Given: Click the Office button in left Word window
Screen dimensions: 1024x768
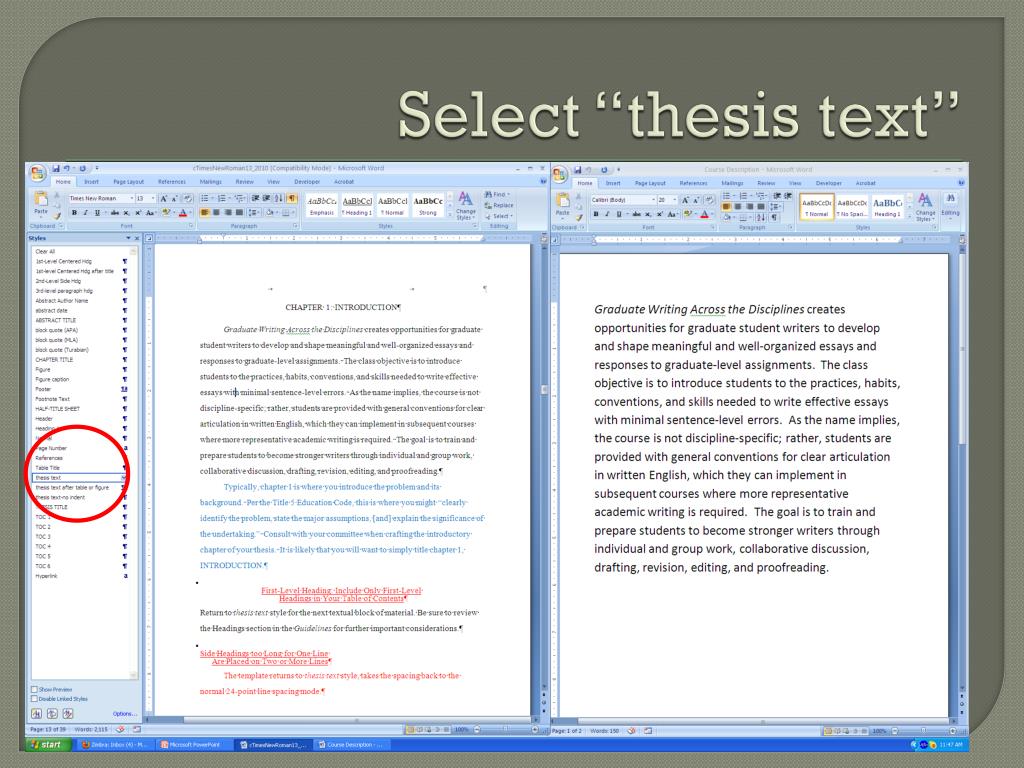Looking at the screenshot, I should click(37, 173).
